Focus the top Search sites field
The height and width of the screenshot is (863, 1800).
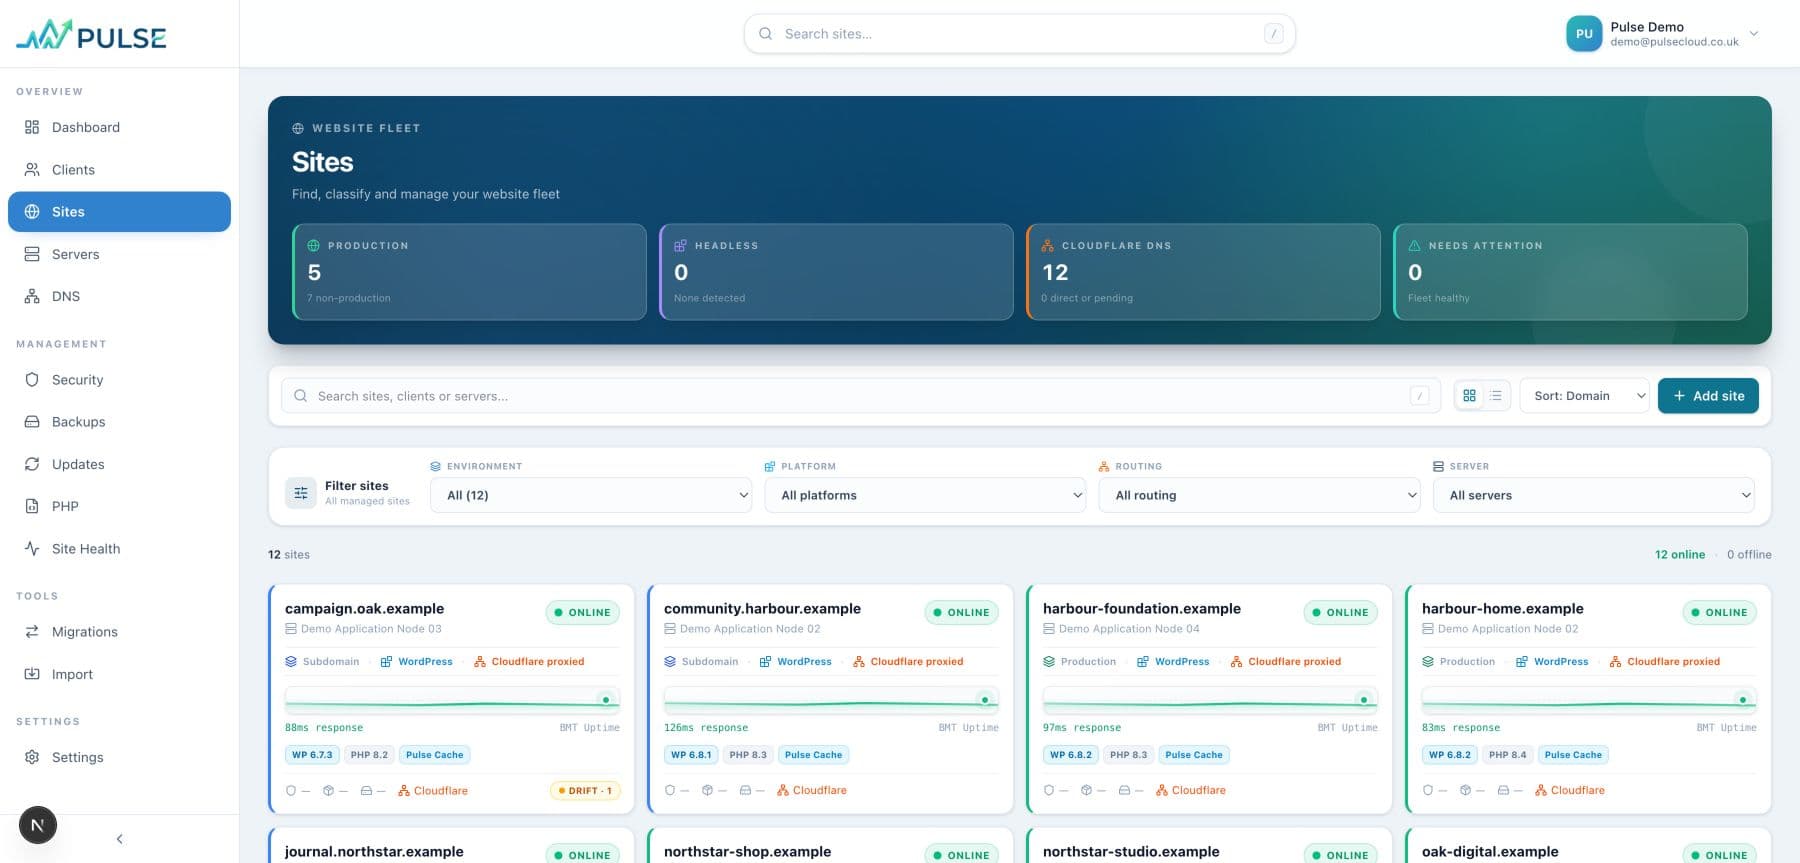(1019, 34)
